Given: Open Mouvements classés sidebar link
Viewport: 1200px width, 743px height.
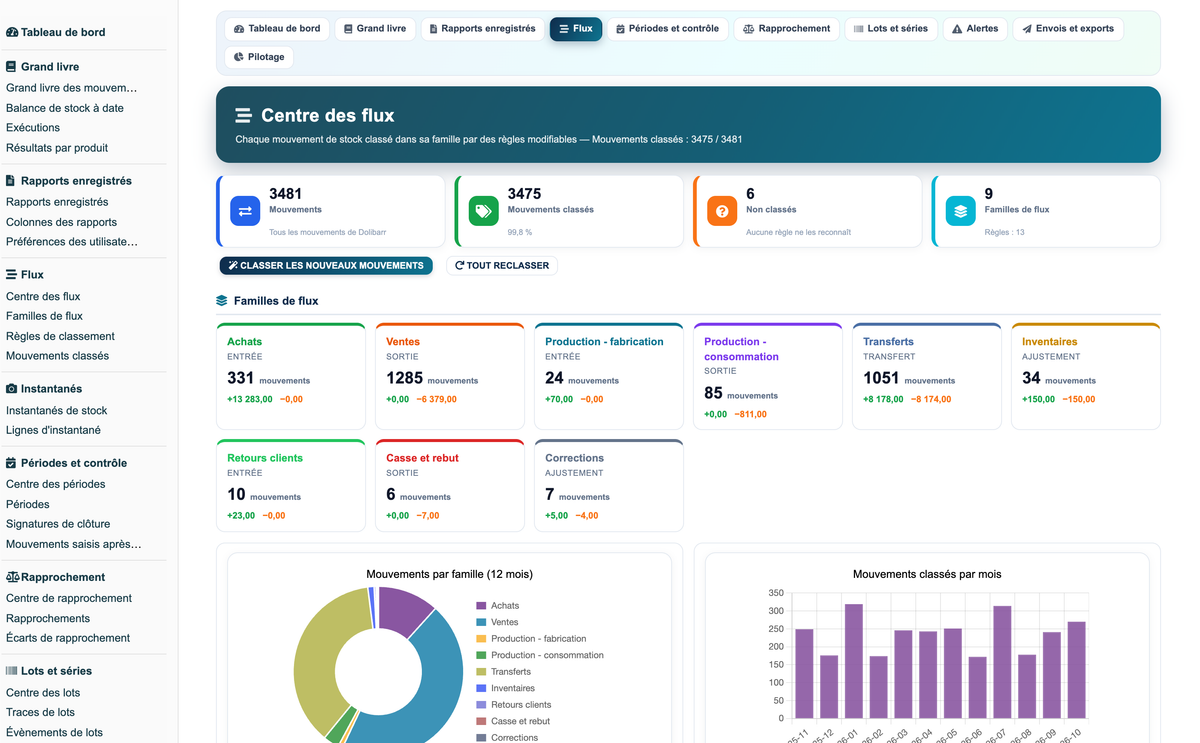Looking at the screenshot, I should pos(57,356).
